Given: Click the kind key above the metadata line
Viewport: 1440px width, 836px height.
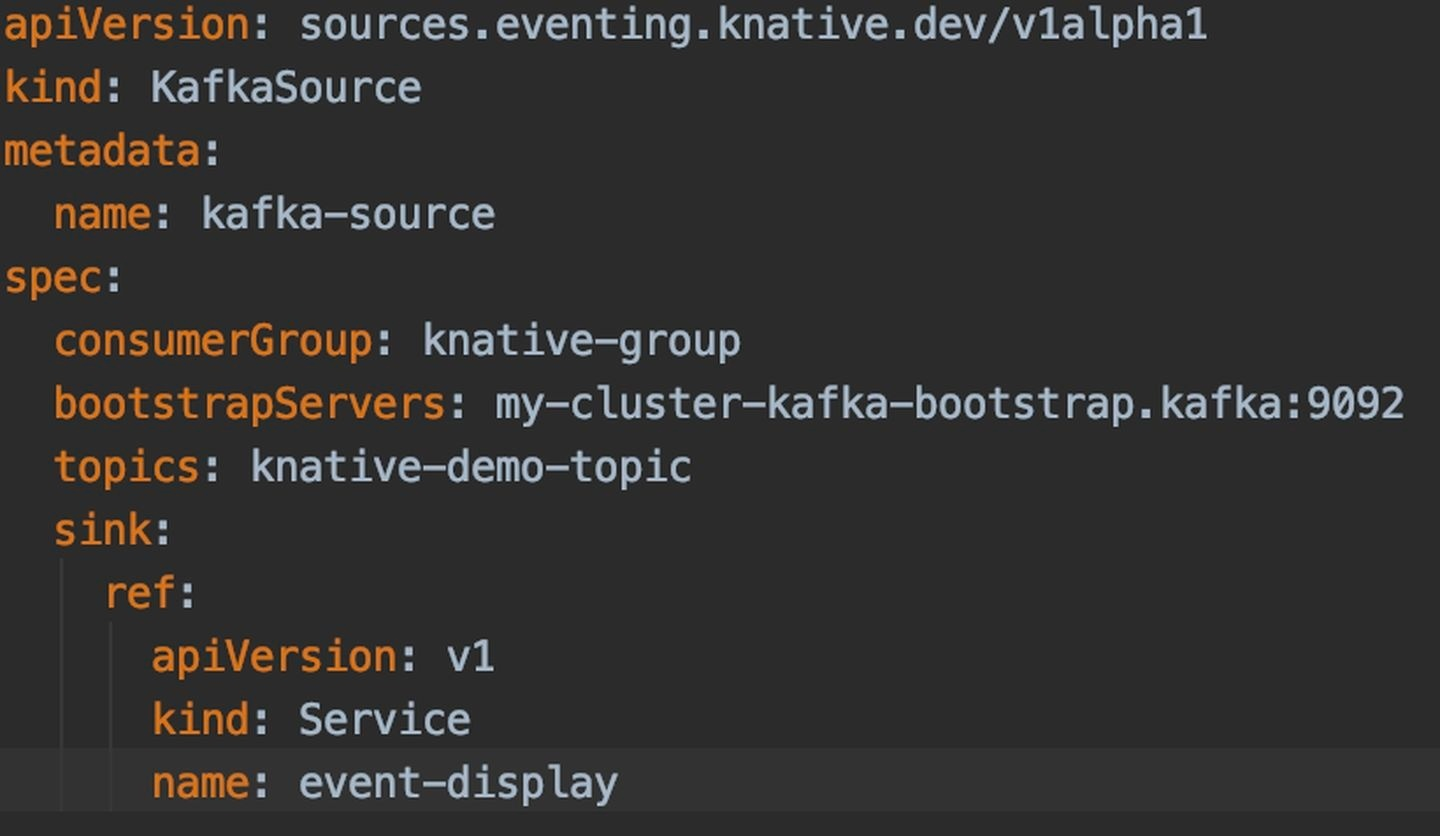Looking at the screenshot, I should (52, 88).
